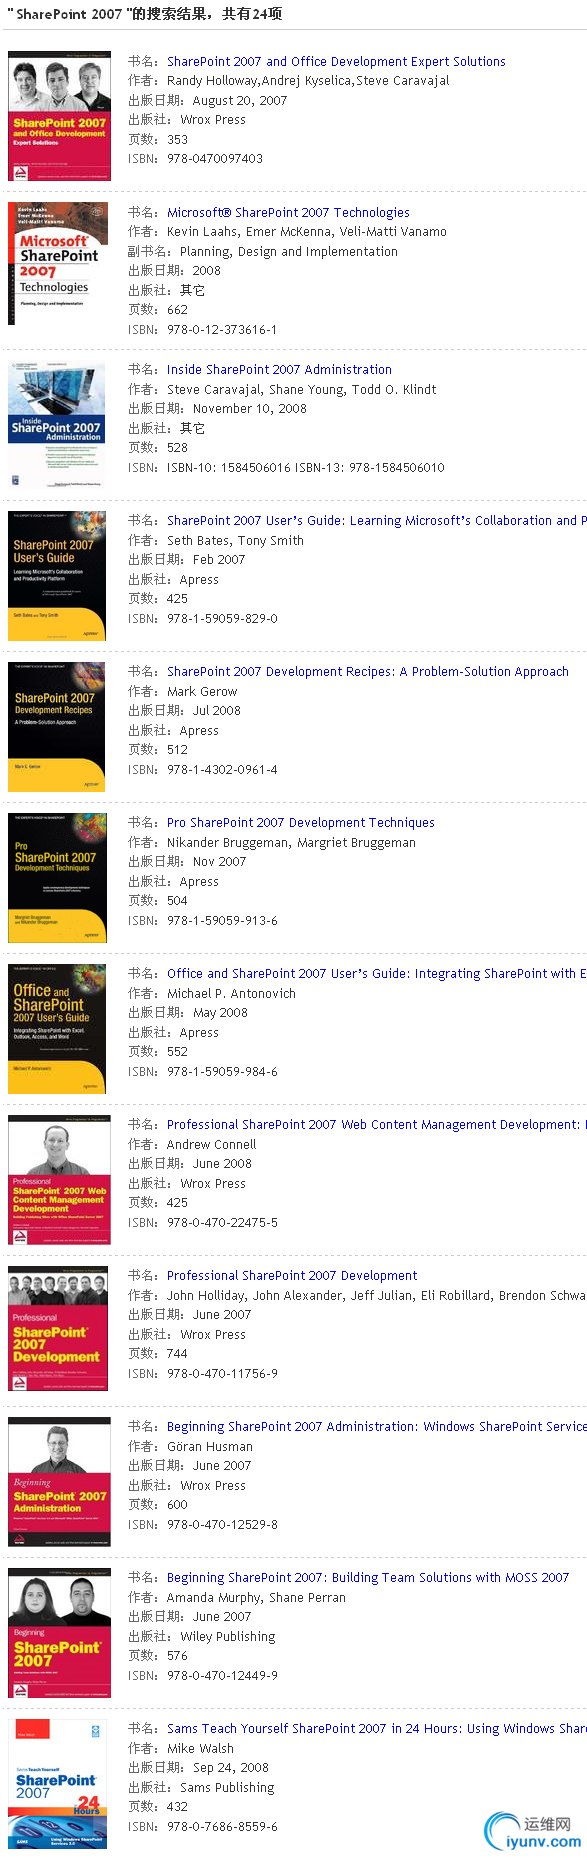Click ISBN 978-0-12-373616-1

pyautogui.click(x=222, y=329)
